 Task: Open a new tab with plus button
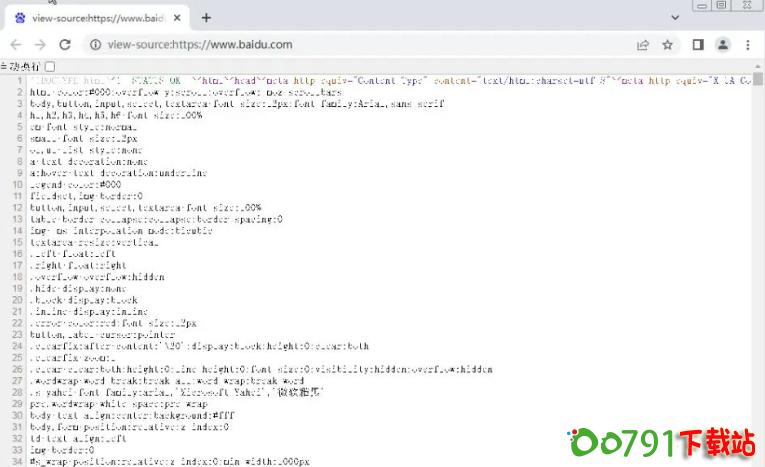tap(206, 18)
